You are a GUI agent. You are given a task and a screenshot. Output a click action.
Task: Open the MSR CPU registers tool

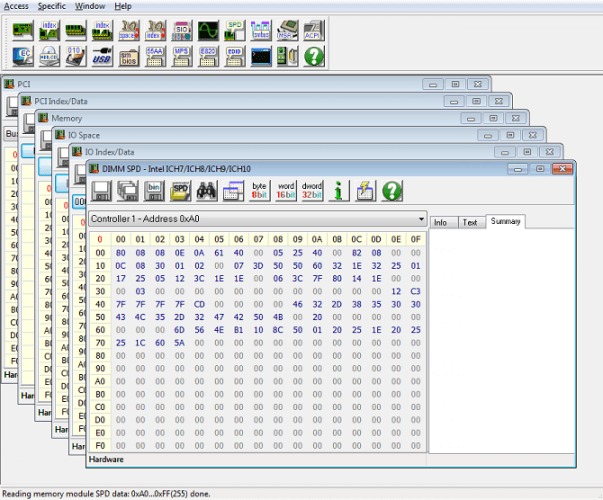pos(287,28)
